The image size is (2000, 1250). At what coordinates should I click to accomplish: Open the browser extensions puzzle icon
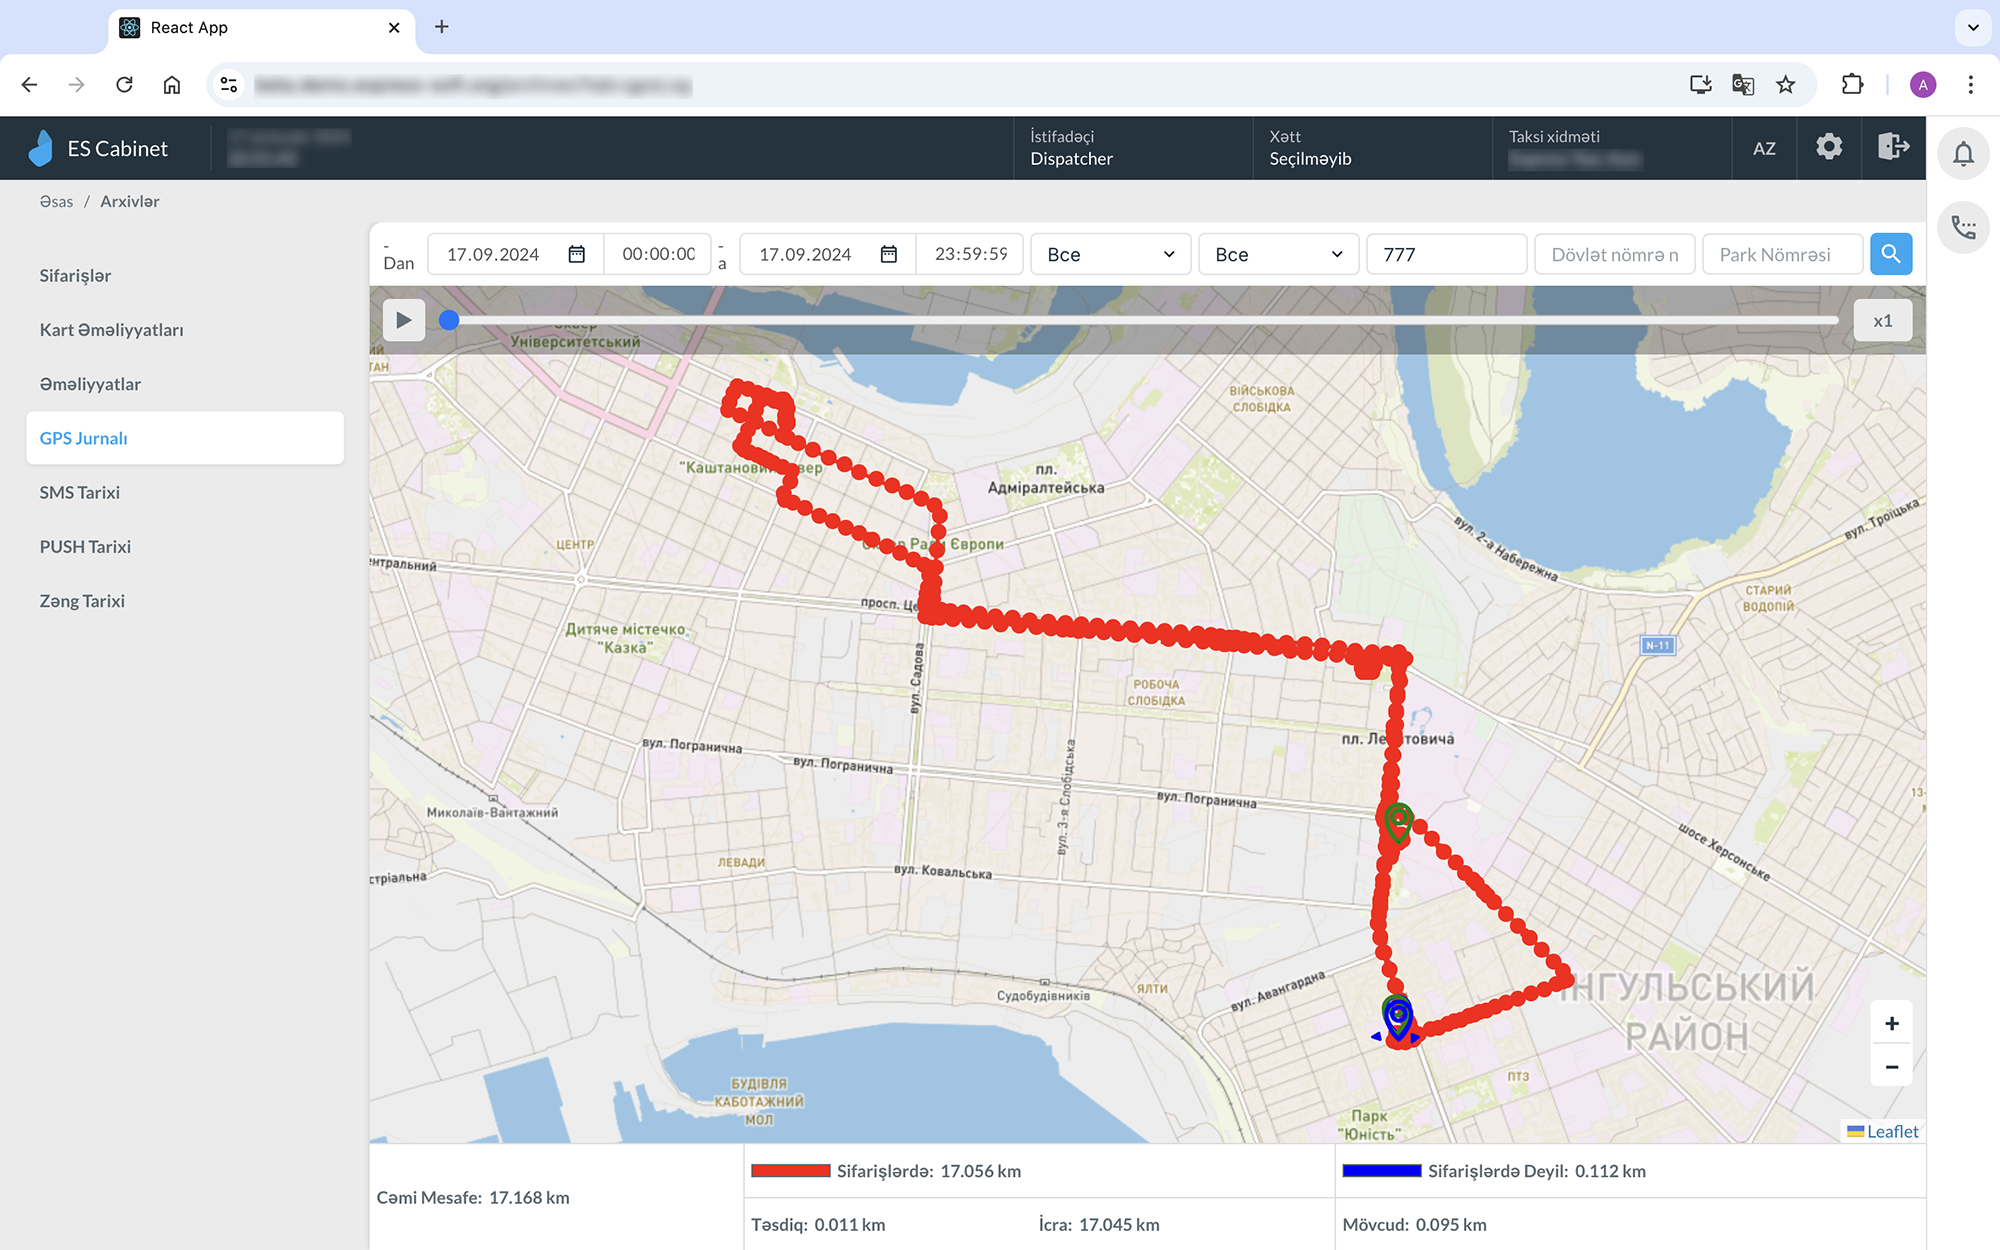click(1852, 85)
